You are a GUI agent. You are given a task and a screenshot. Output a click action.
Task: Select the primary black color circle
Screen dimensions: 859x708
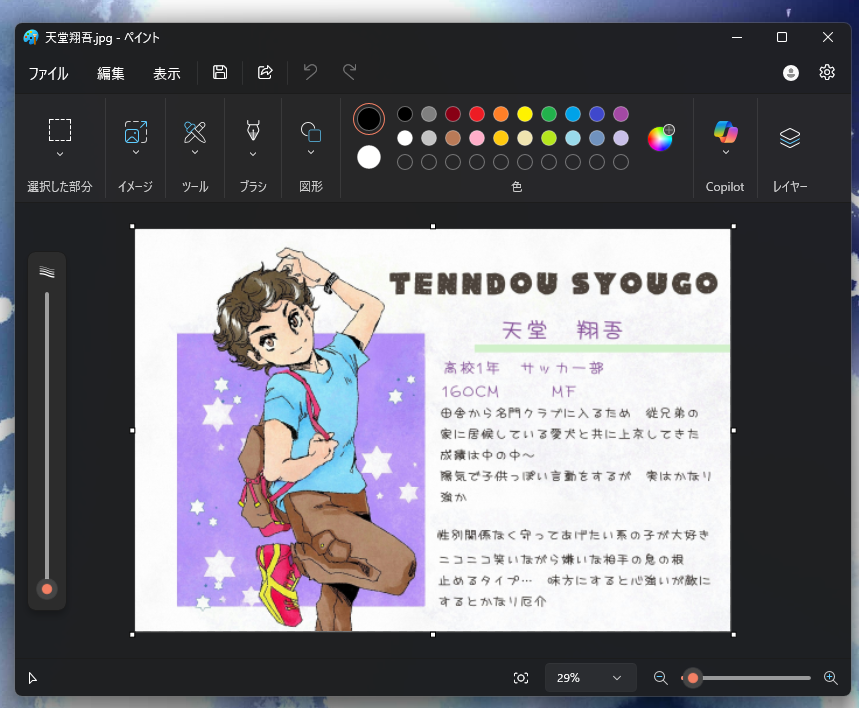[369, 119]
